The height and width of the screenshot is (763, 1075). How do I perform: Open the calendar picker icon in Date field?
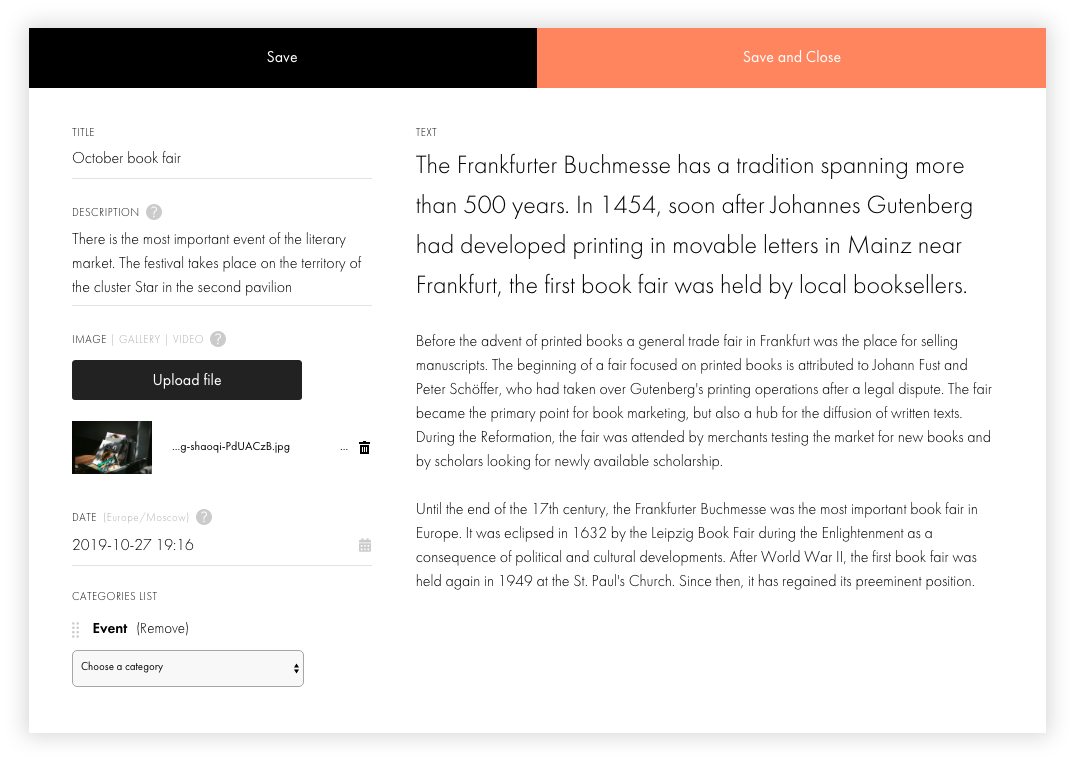click(x=365, y=545)
